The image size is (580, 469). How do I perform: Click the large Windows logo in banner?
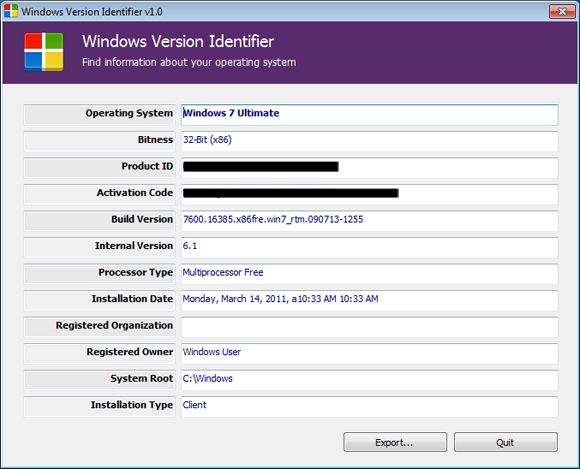(44, 51)
